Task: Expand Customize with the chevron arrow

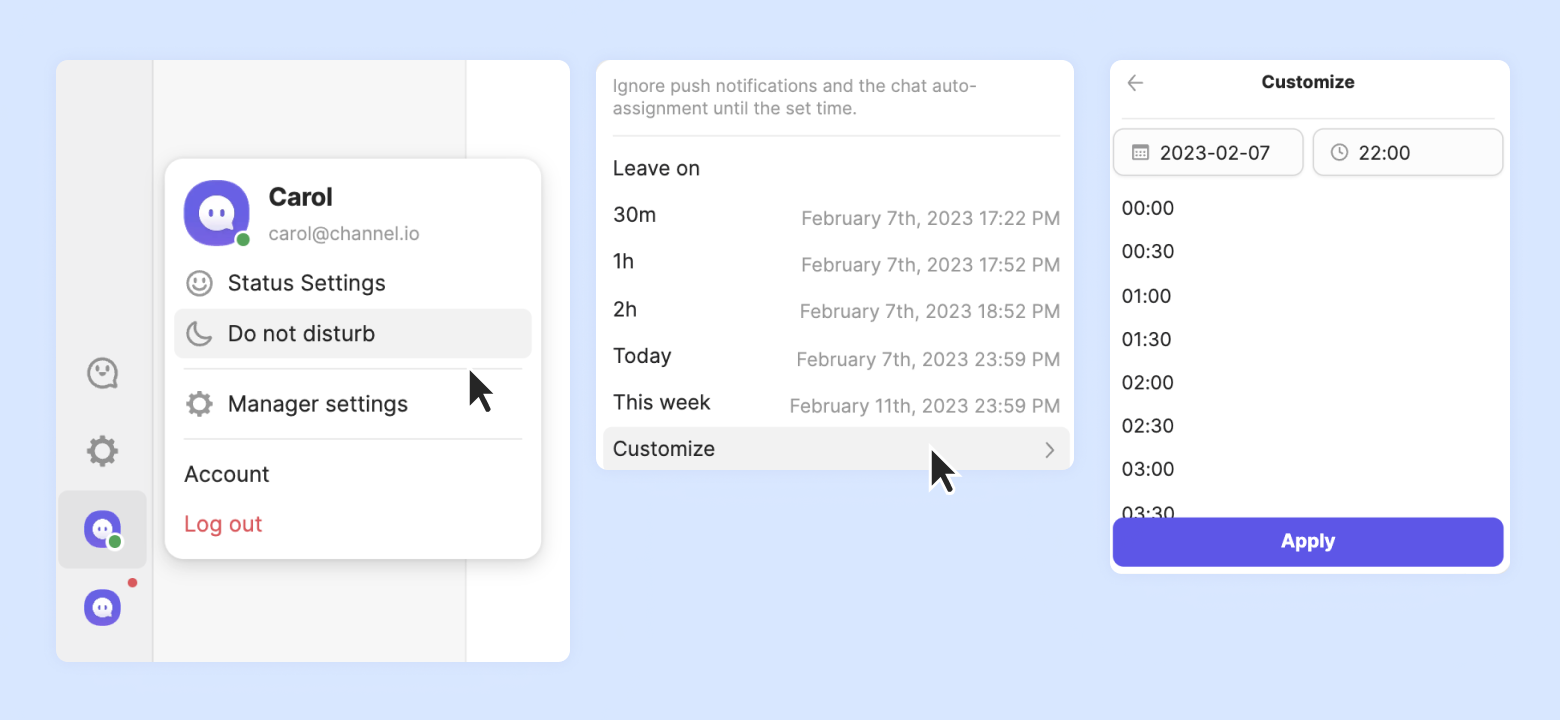Action: (x=1050, y=450)
